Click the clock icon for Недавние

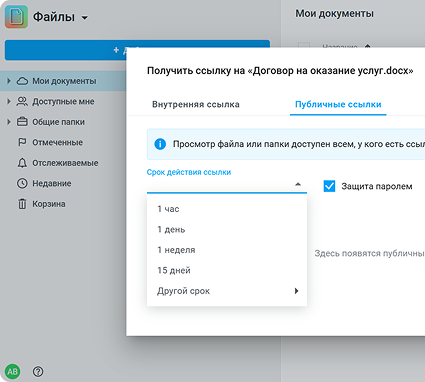coord(22,183)
